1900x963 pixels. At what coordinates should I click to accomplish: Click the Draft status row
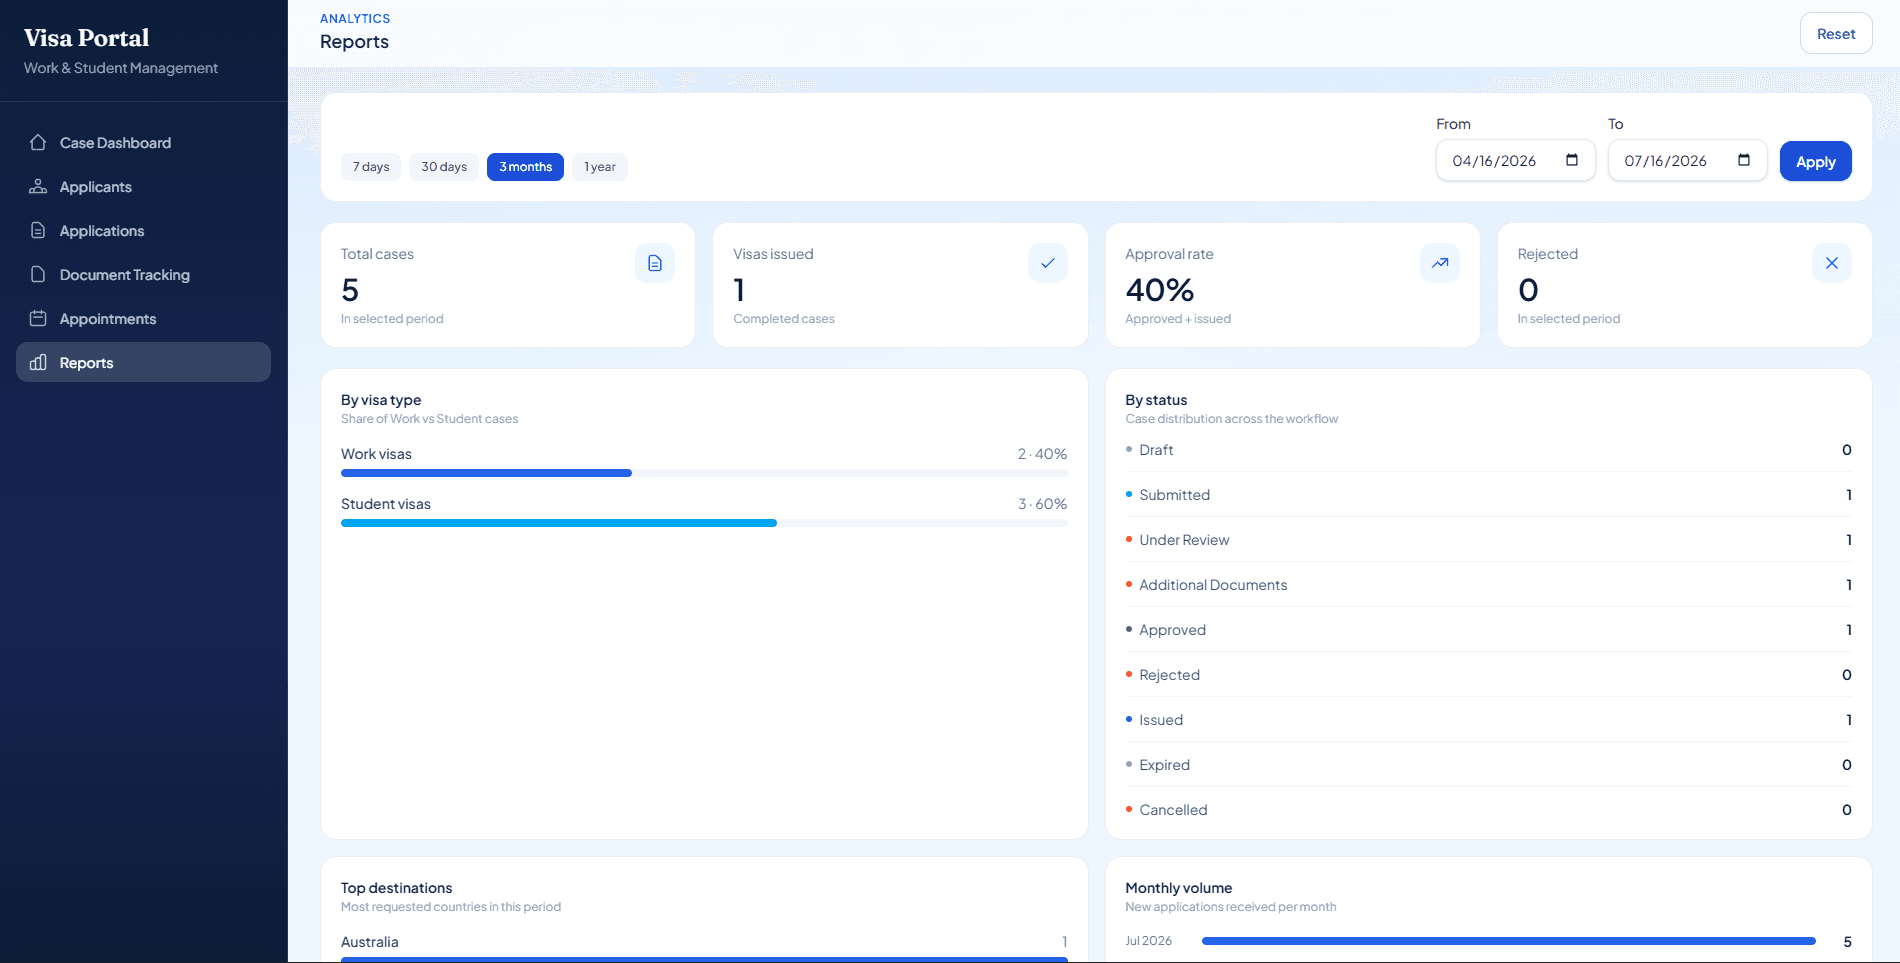click(1488, 450)
